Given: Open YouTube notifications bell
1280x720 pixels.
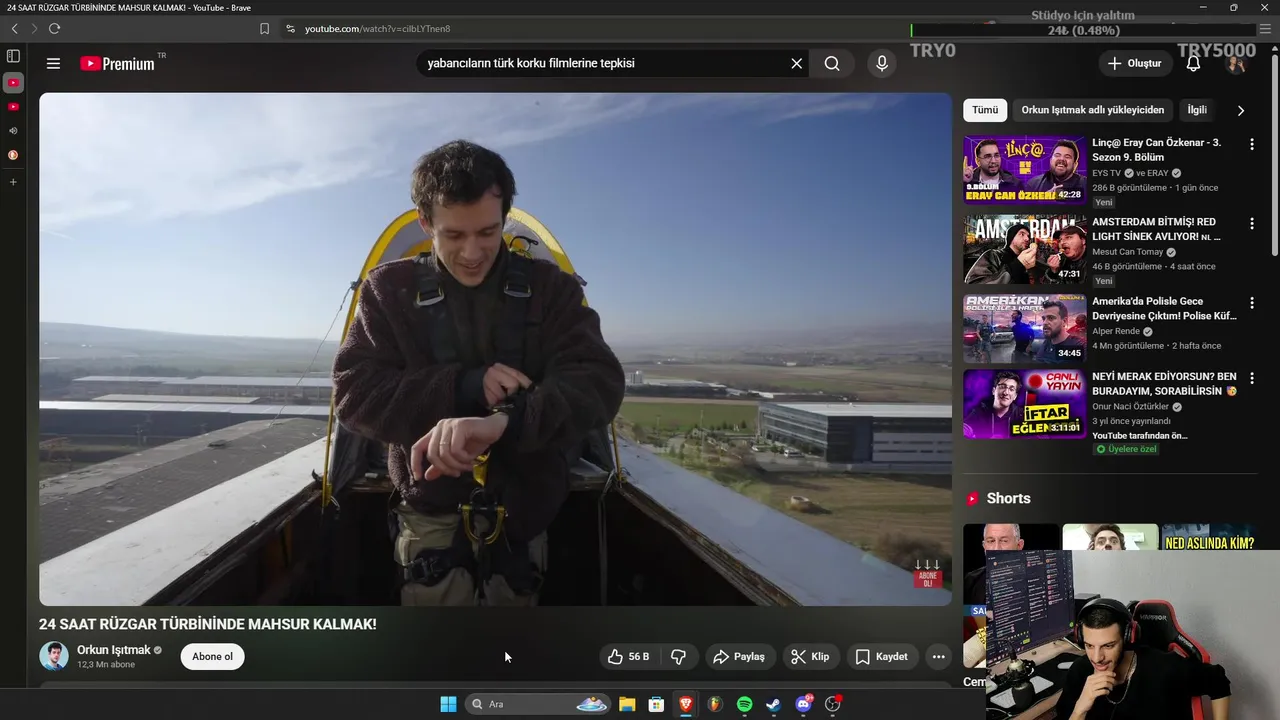Looking at the screenshot, I should click(x=1193, y=63).
